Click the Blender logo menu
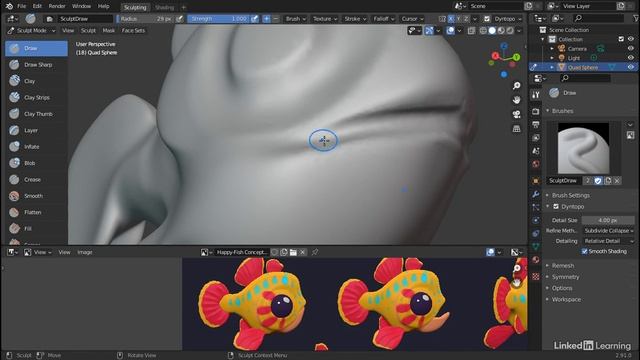 click(x=9, y=6)
